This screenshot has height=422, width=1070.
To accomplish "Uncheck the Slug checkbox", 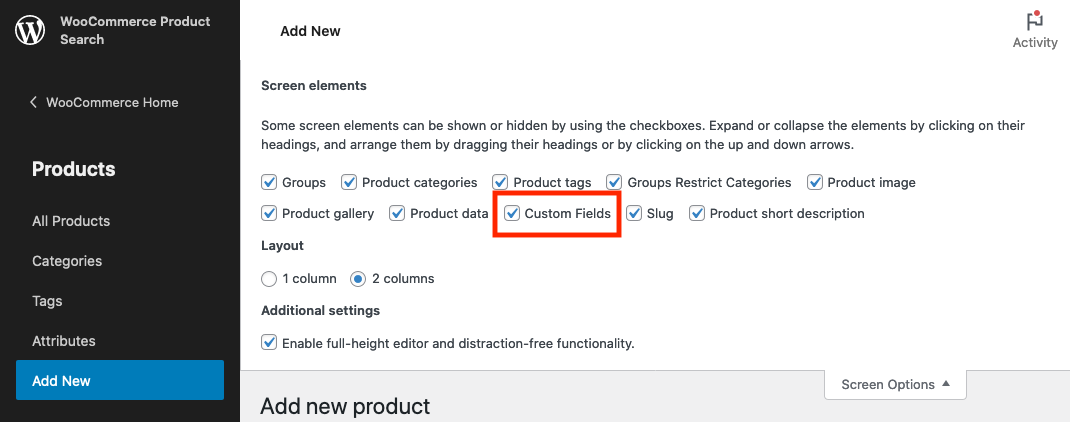I will pyautogui.click(x=635, y=214).
